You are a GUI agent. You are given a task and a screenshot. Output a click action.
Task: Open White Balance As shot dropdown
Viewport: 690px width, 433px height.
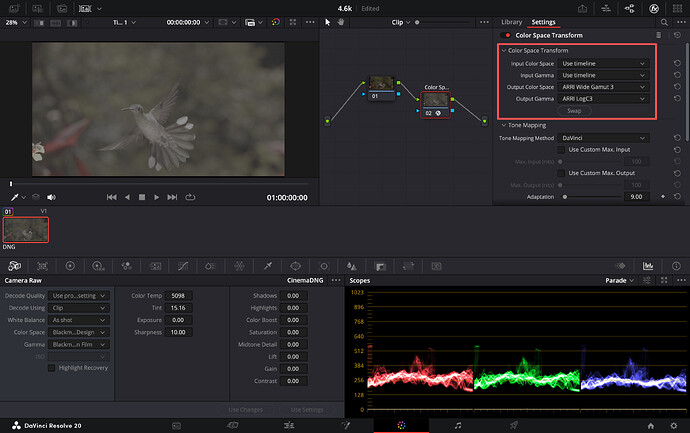coord(79,320)
